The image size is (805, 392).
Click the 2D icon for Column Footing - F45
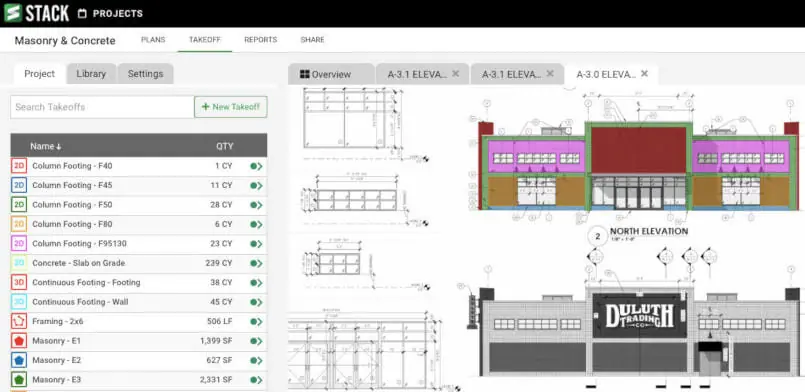coord(19,185)
